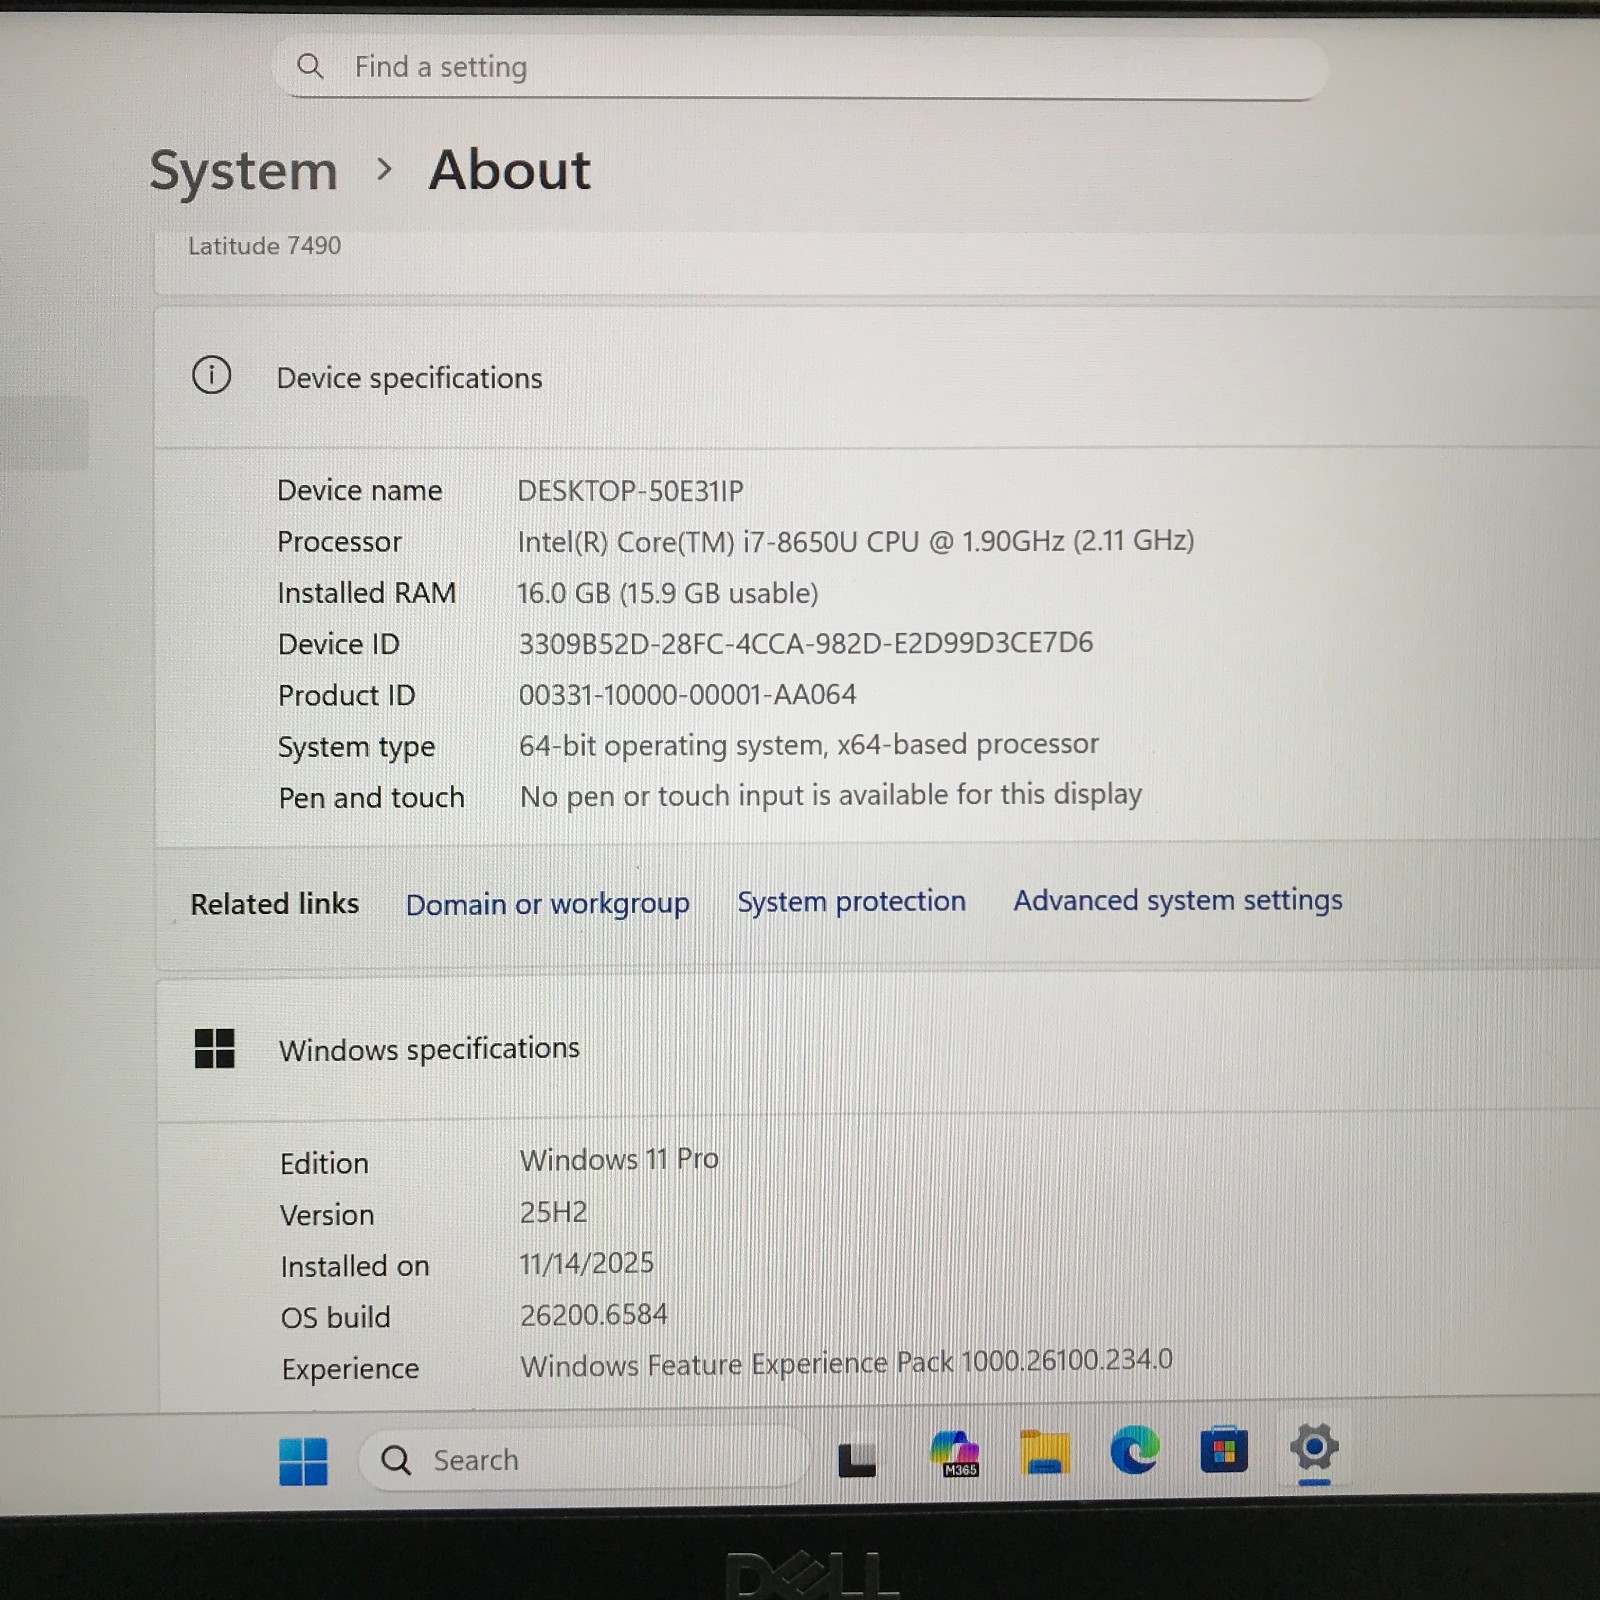Open Task View from the taskbar
Screen dimensions: 1600x1600
coord(857,1460)
